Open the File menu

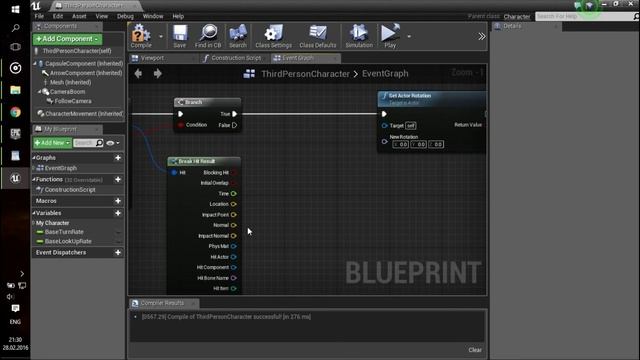(x=39, y=16)
